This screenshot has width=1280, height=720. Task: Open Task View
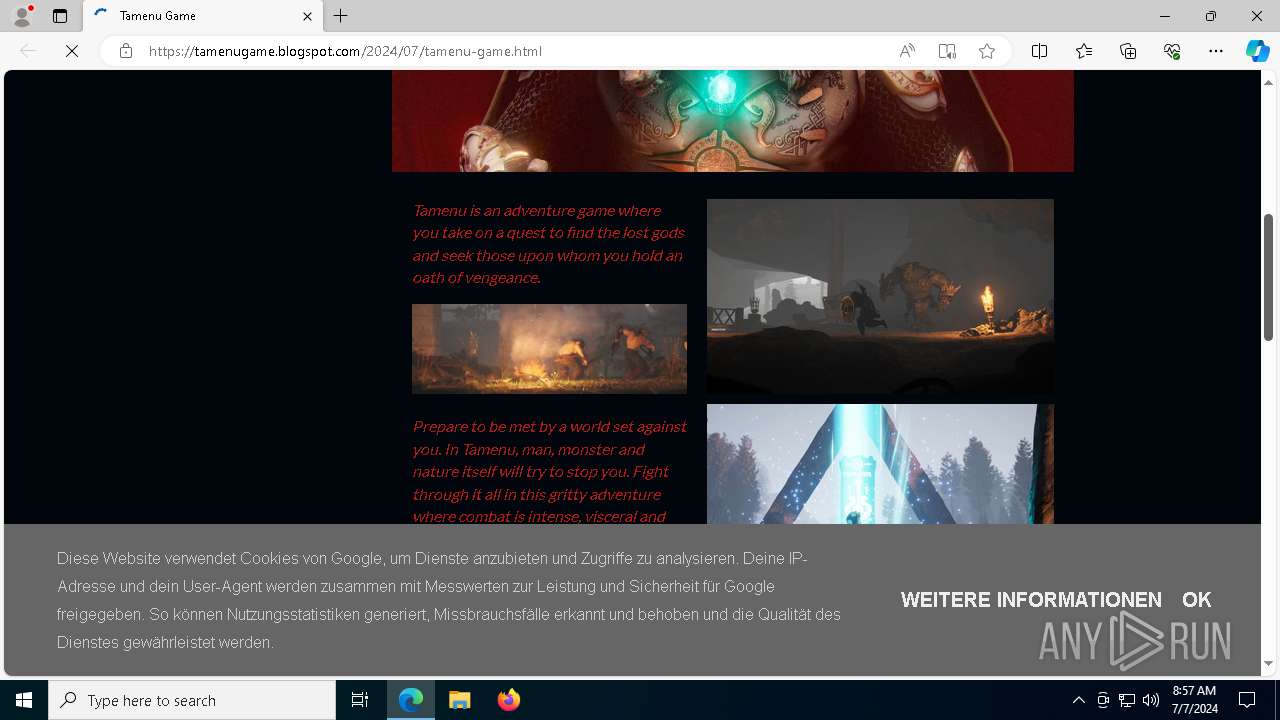pos(360,700)
